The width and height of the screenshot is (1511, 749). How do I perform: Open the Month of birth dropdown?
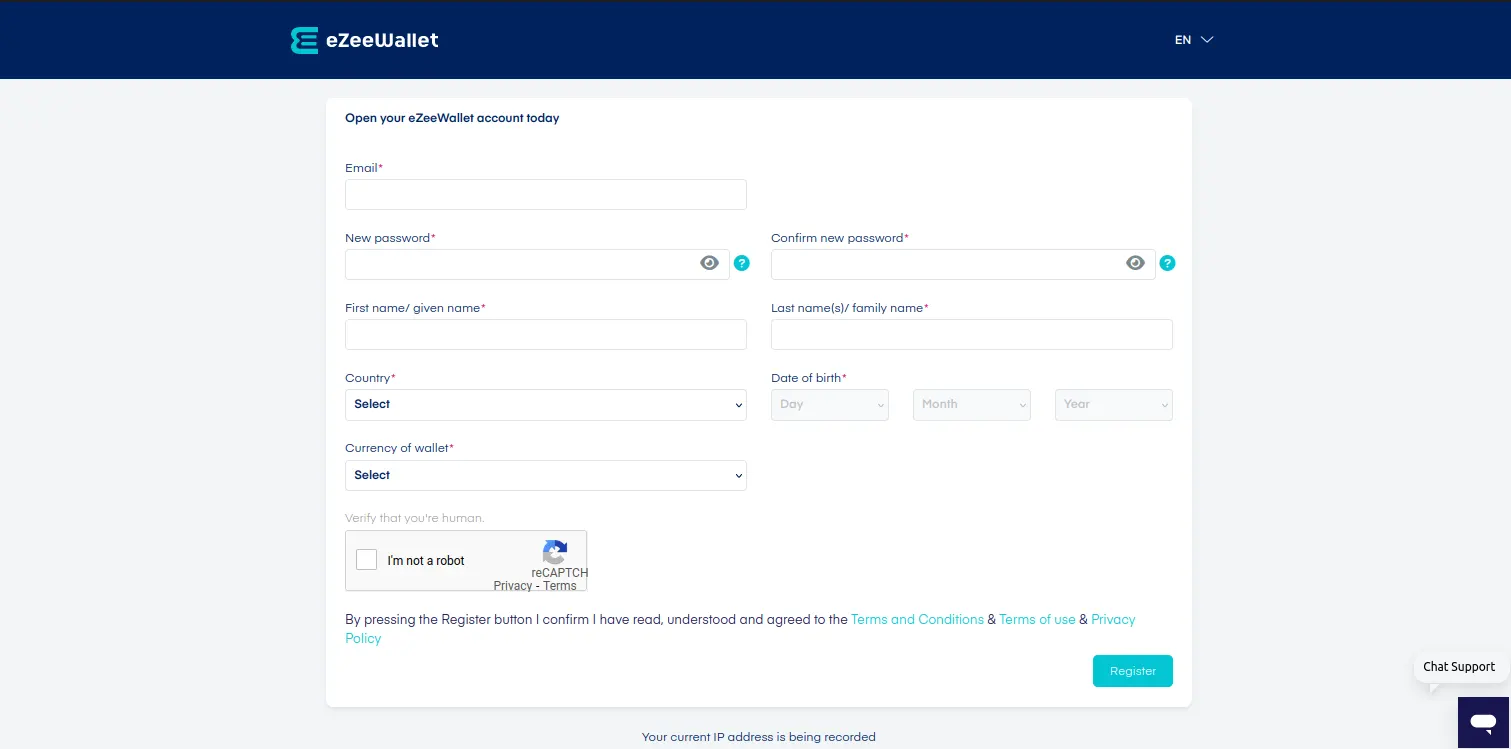point(972,405)
